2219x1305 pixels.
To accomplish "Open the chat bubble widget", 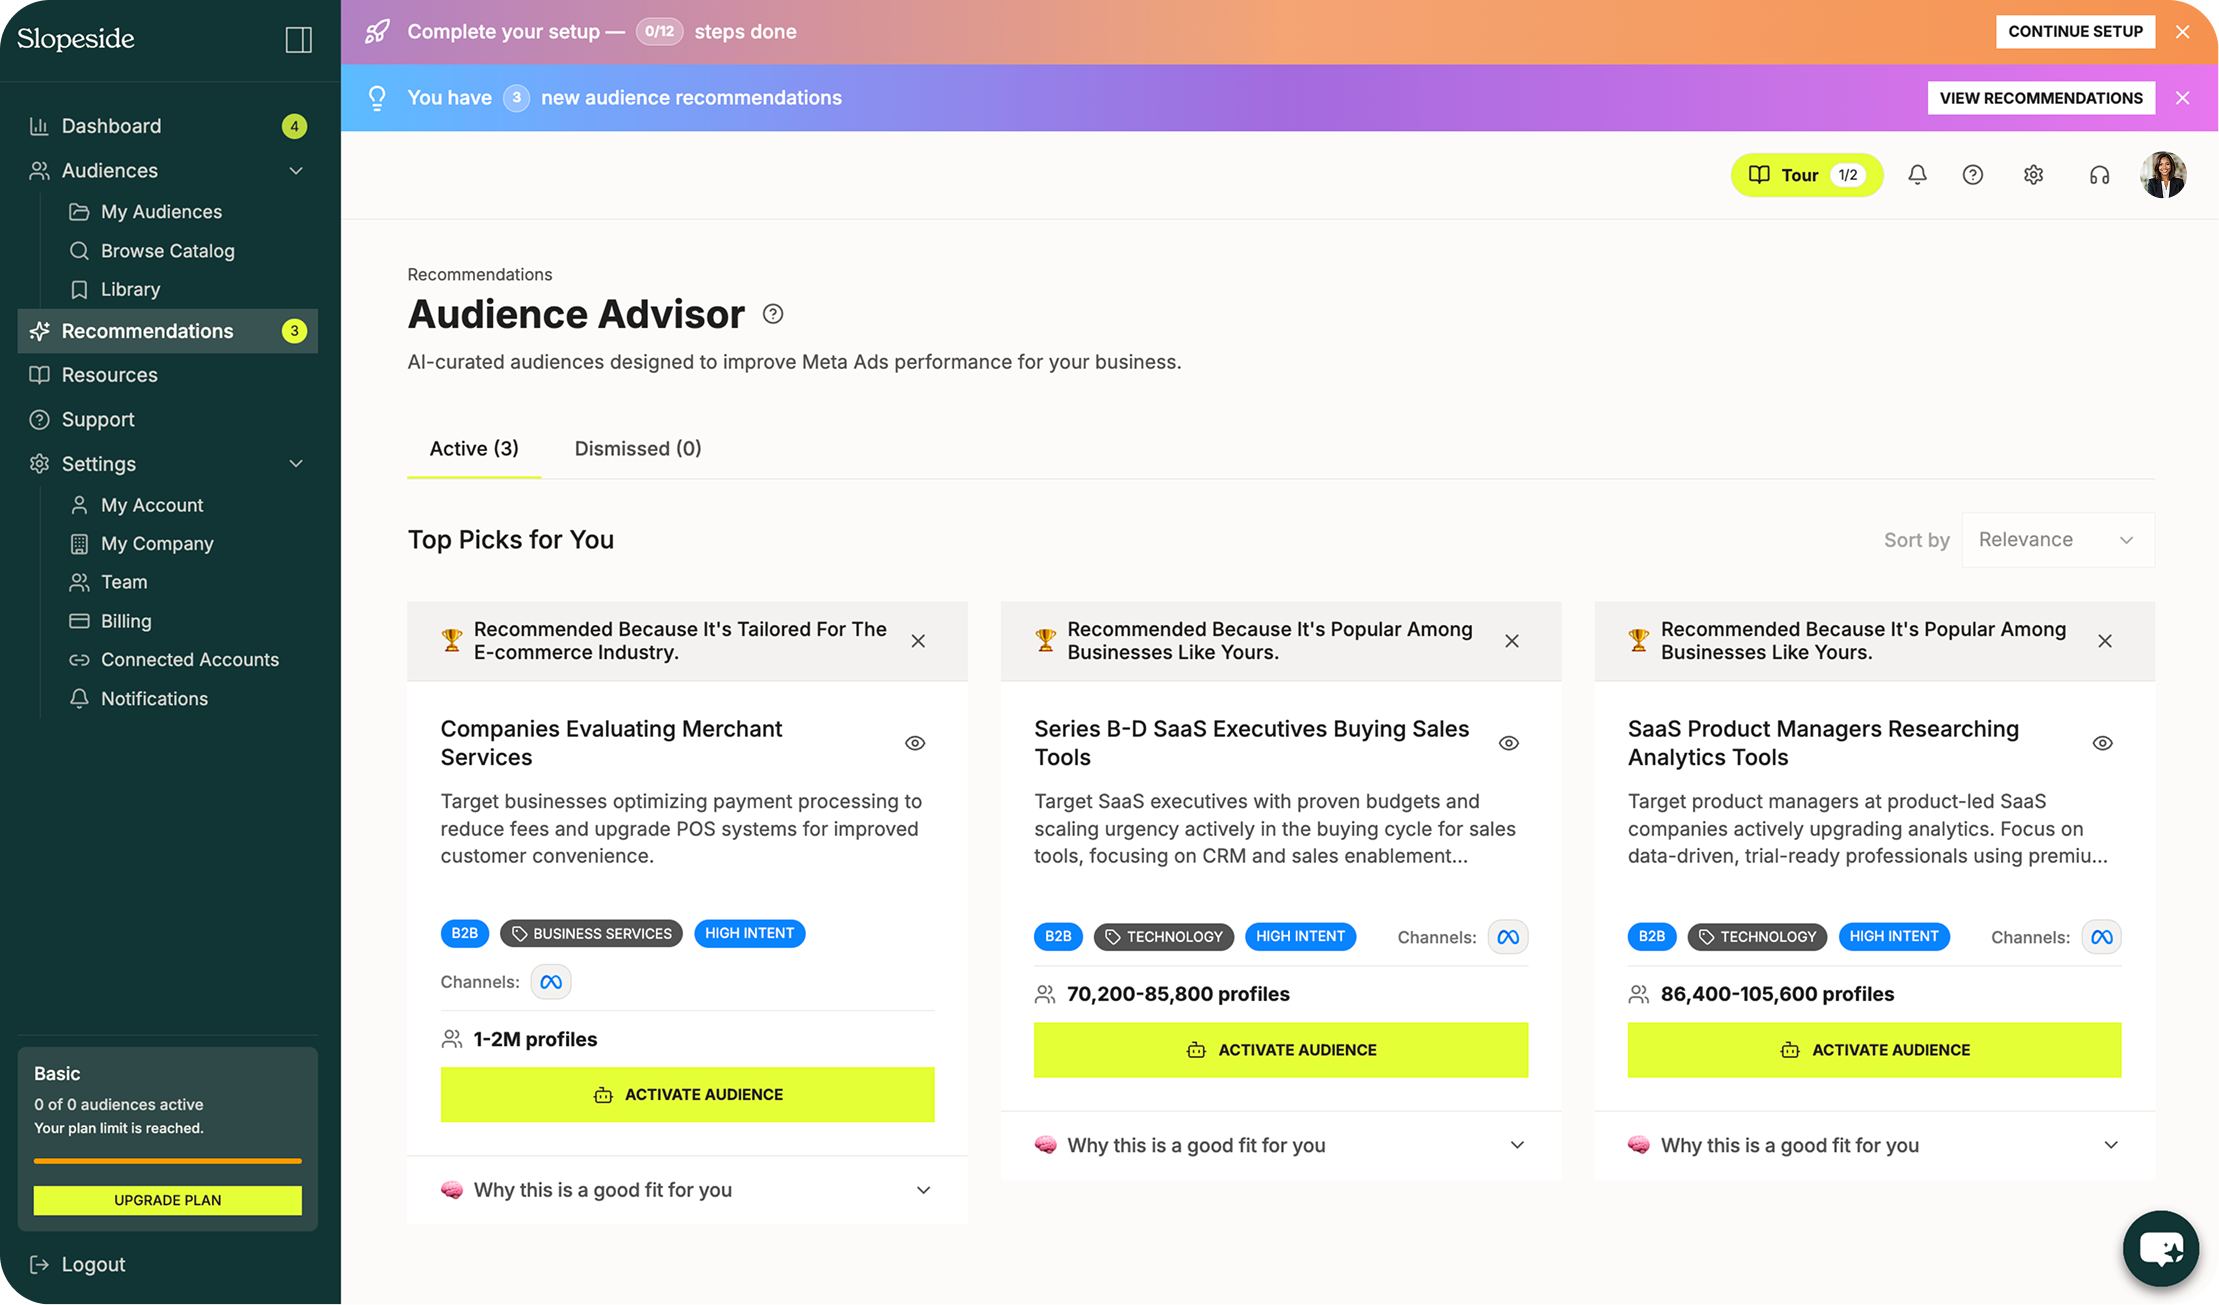I will [x=2160, y=1248].
